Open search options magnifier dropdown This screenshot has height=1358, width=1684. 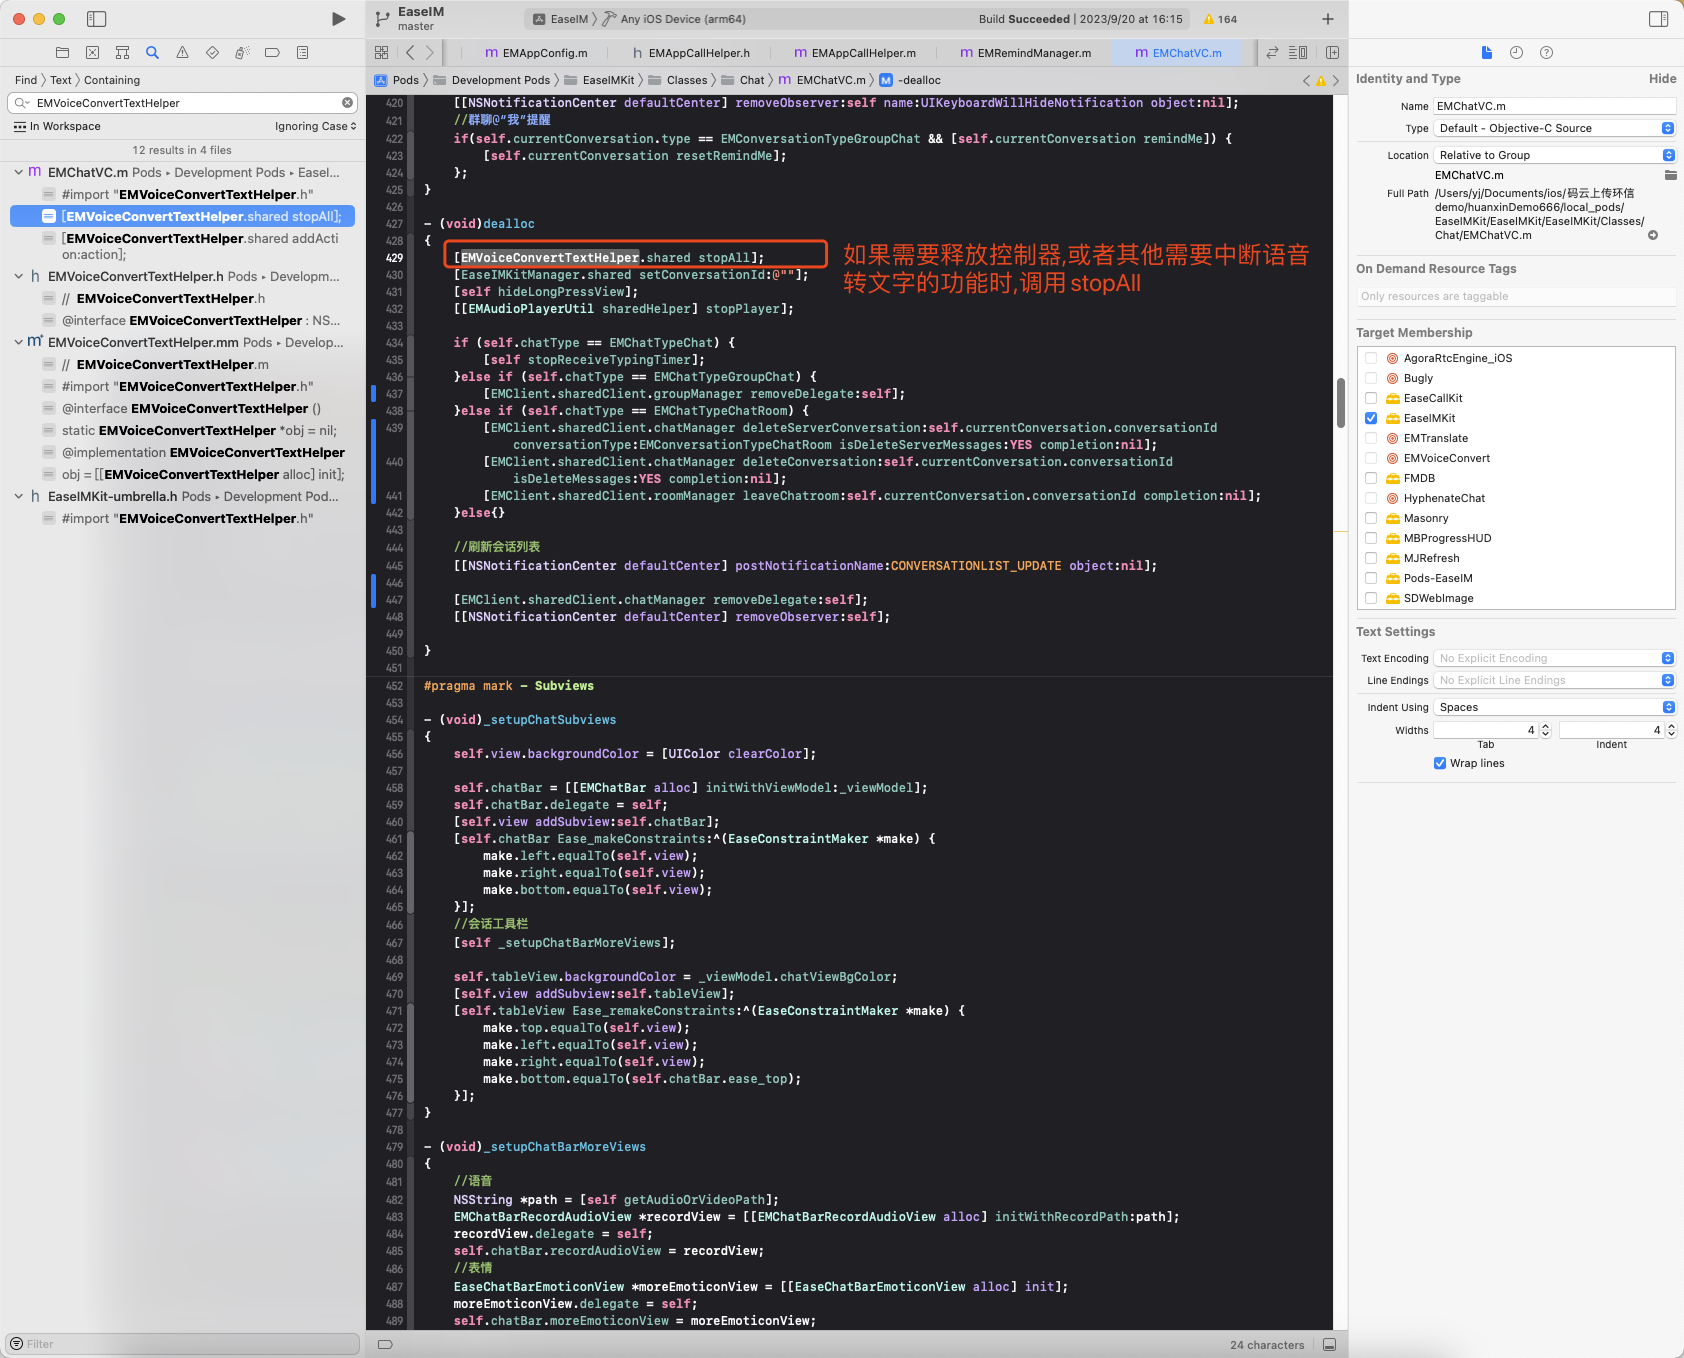click(x=21, y=103)
